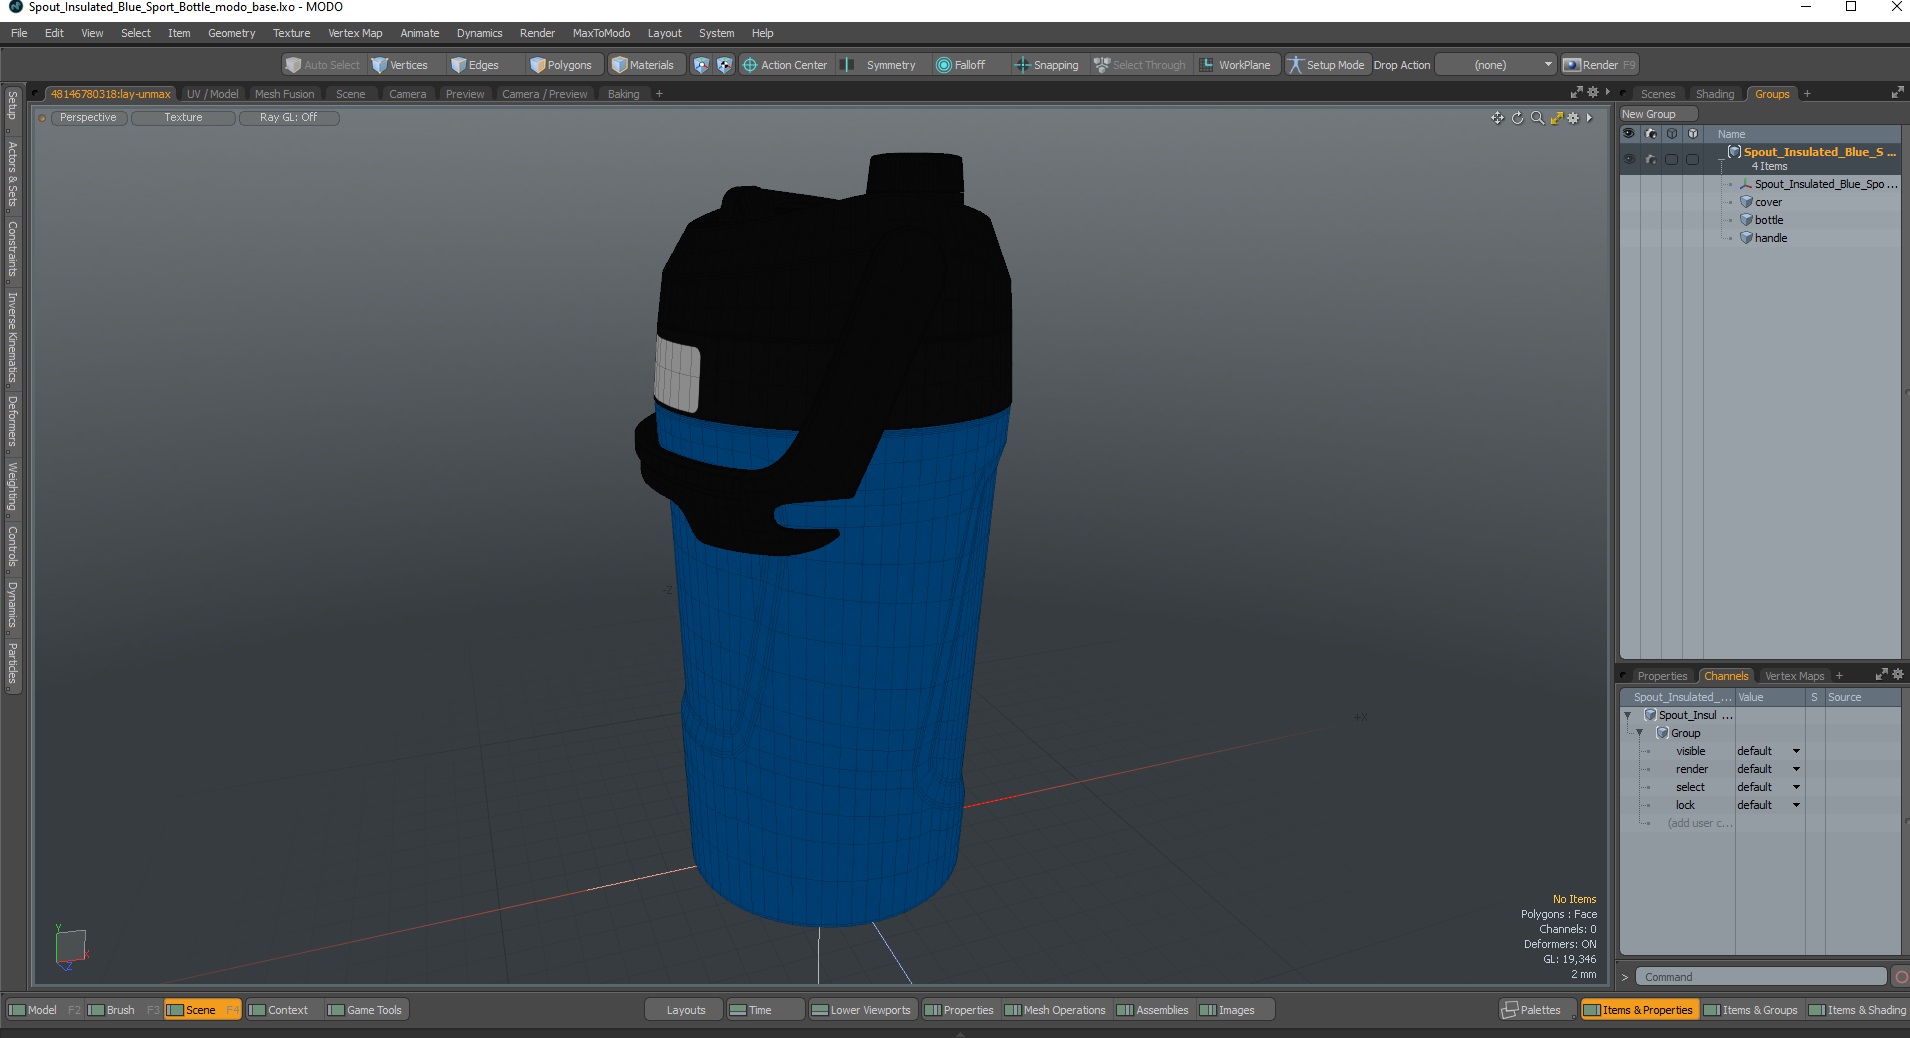Viewport: 1910px width, 1038px height.
Task: Click the 'bottle' mesh cube icon
Action: (x=1746, y=220)
